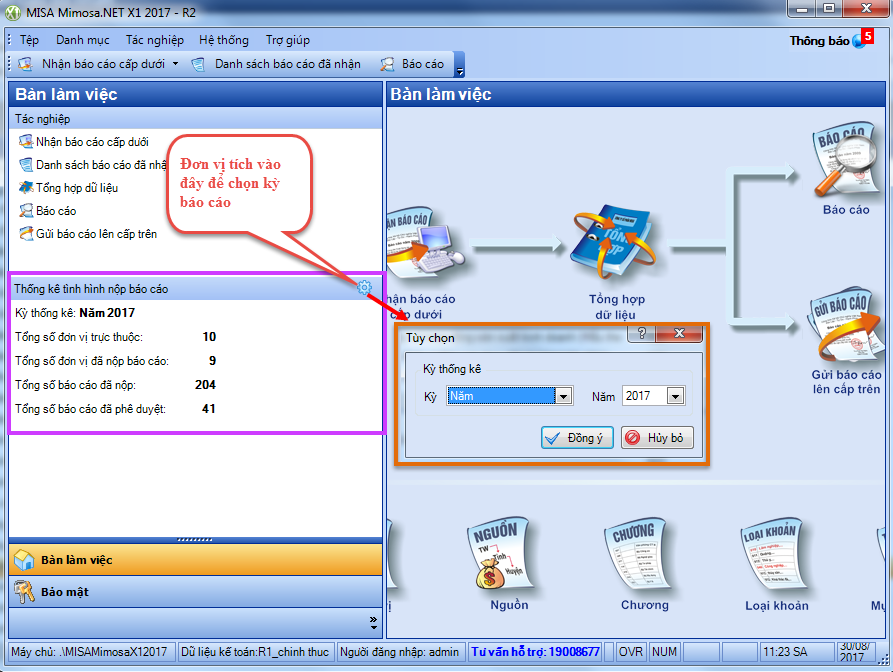The image size is (893, 672).
Task: Click the Hủy bỏ button
Action: coord(657,438)
